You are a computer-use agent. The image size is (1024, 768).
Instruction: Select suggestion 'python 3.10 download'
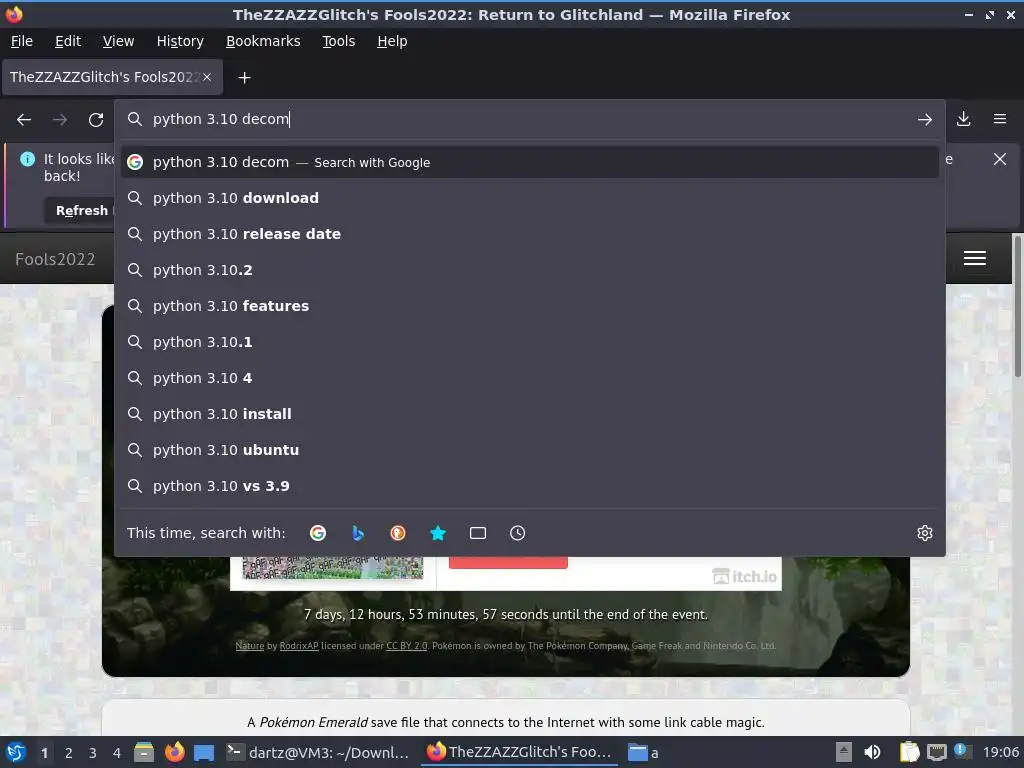pyautogui.click(x=530, y=198)
